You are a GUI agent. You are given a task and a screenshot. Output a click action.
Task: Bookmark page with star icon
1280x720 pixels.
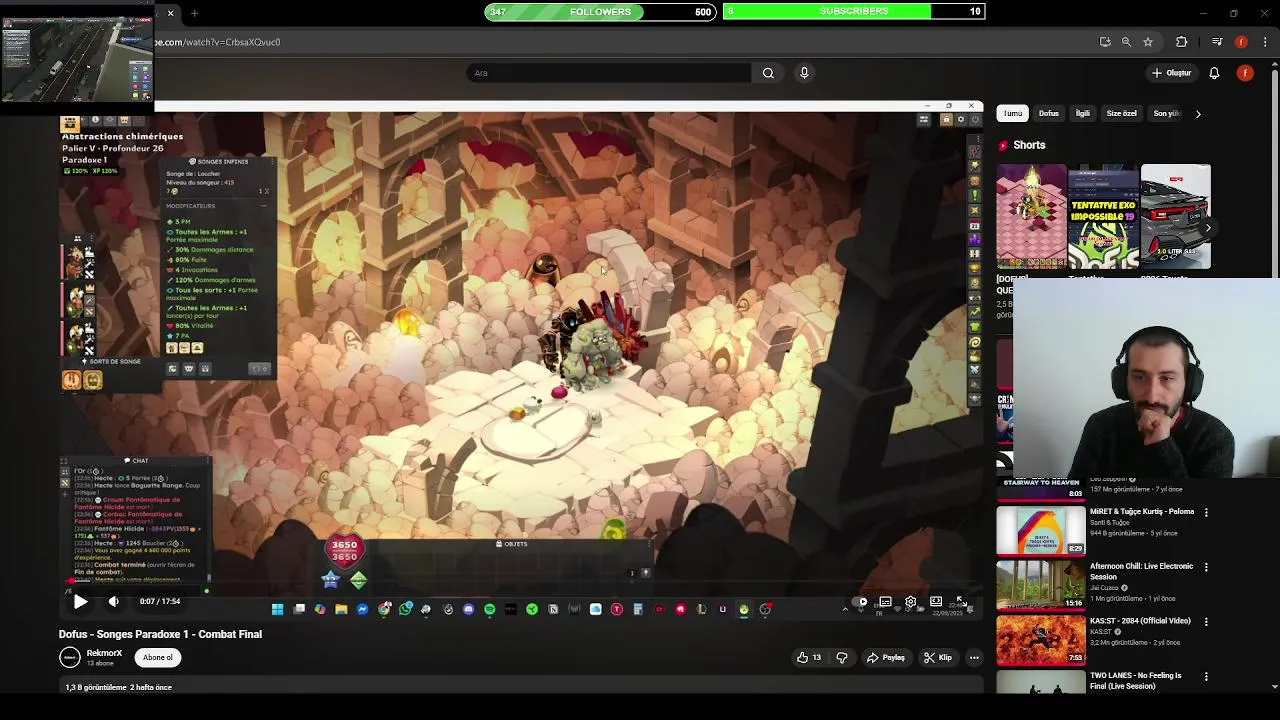click(1148, 42)
